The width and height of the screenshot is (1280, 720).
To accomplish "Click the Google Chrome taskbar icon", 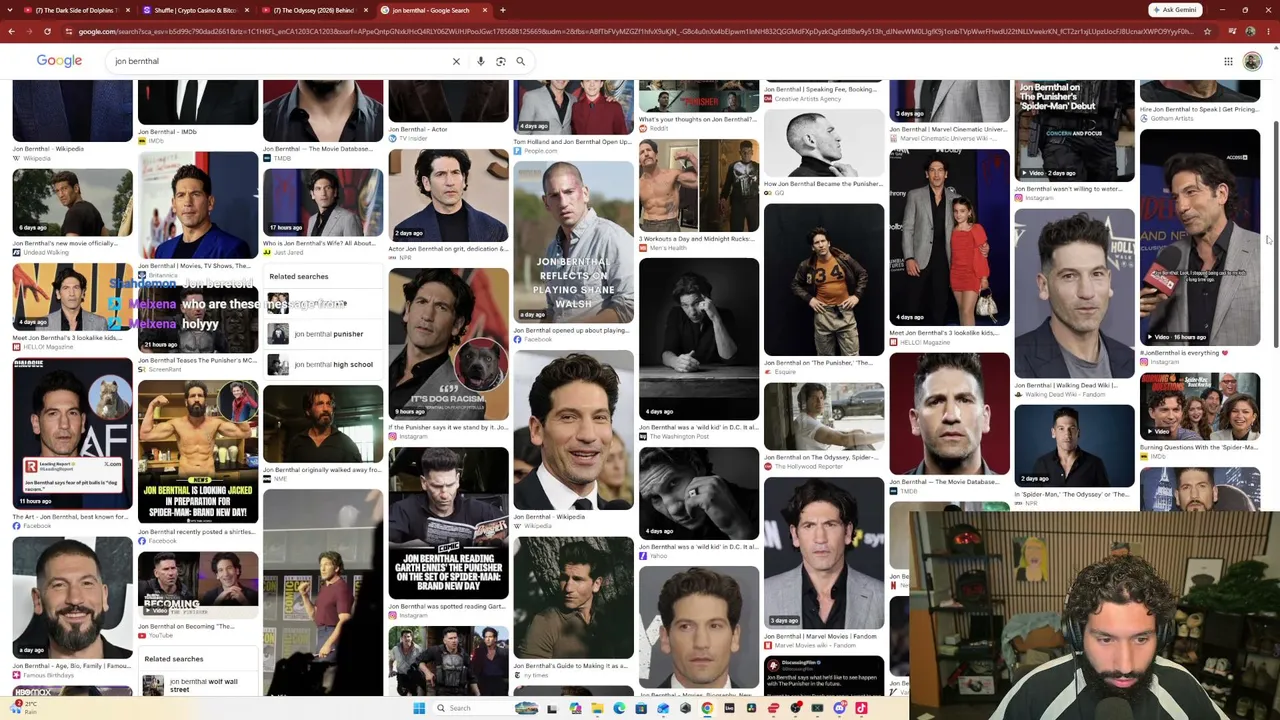I will (x=707, y=708).
